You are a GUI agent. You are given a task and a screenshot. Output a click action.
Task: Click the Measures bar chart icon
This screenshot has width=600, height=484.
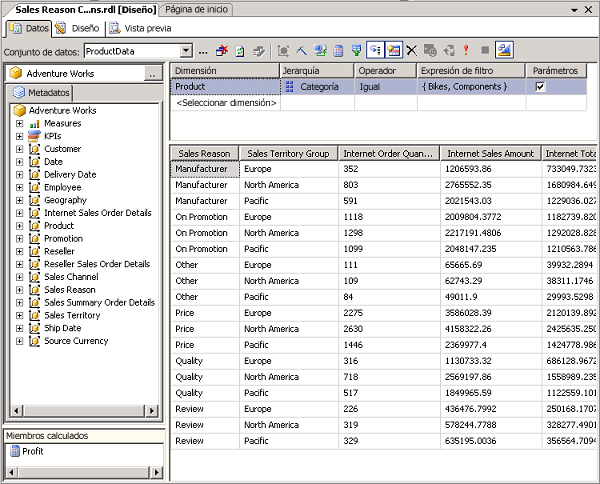coord(35,123)
